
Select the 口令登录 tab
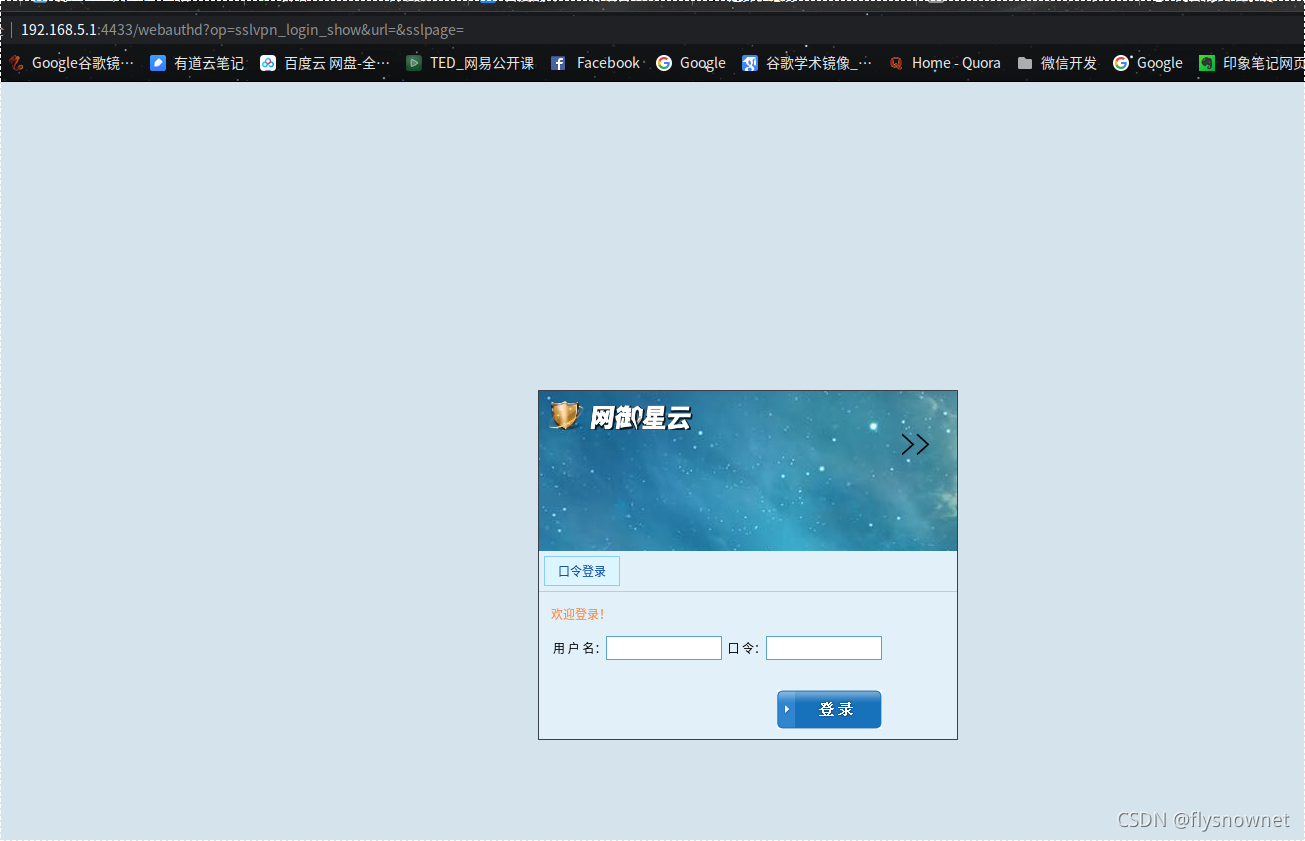pyautogui.click(x=582, y=571)
